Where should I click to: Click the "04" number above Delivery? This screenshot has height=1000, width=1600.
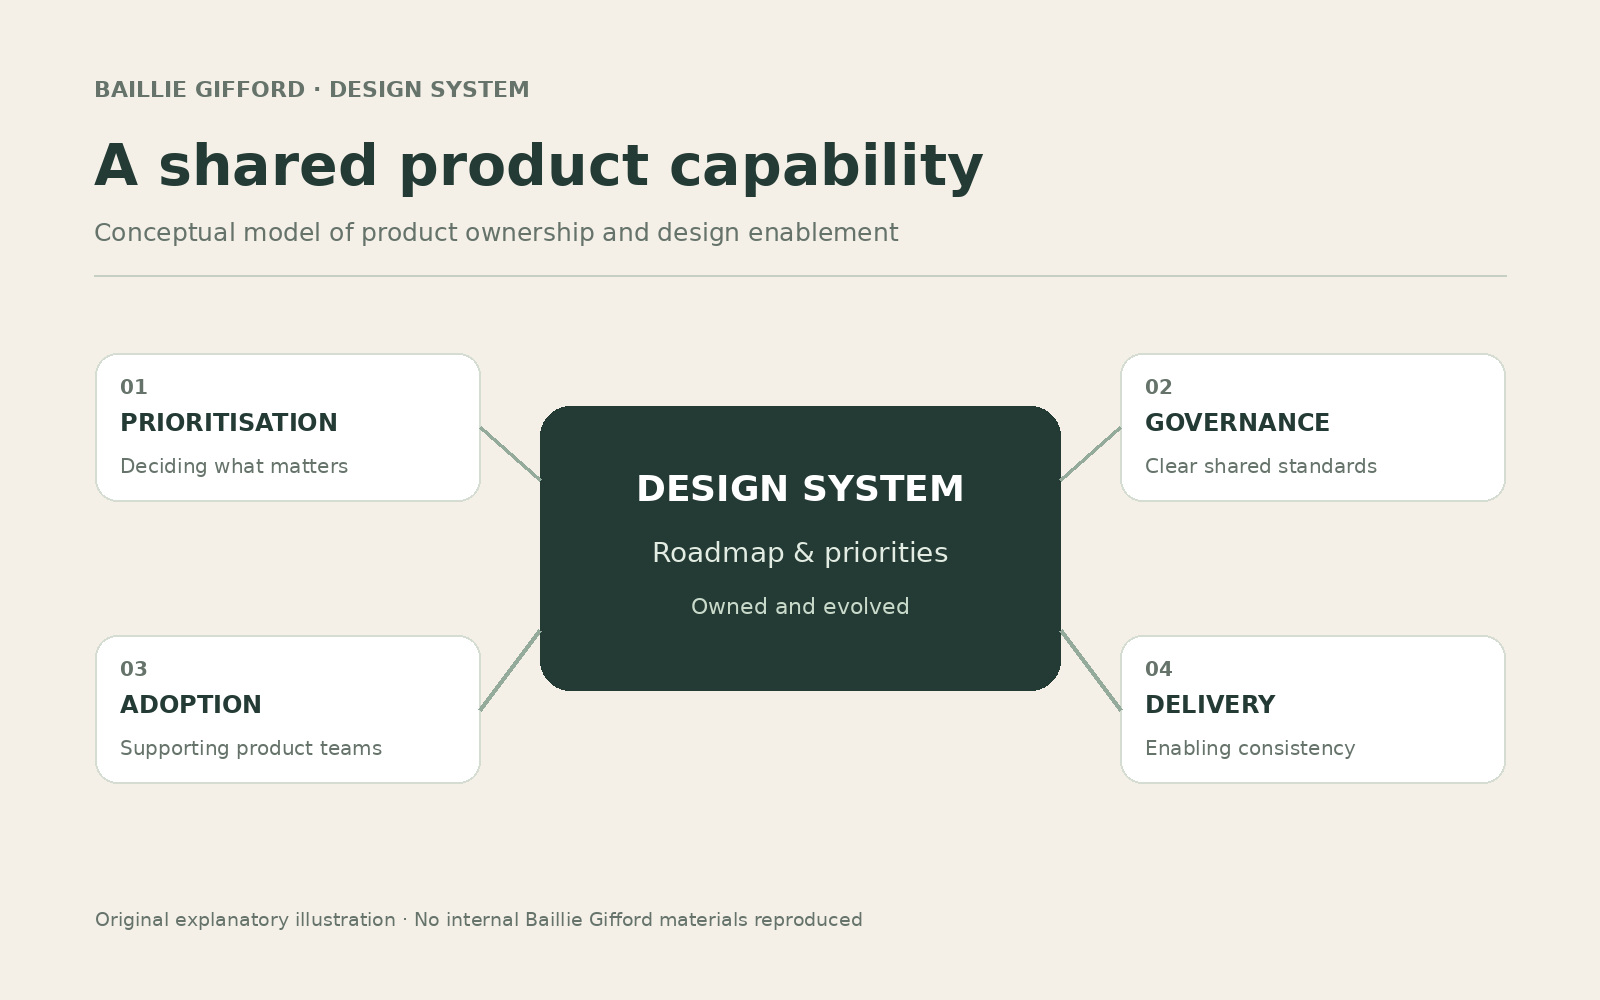(1159, 669)
